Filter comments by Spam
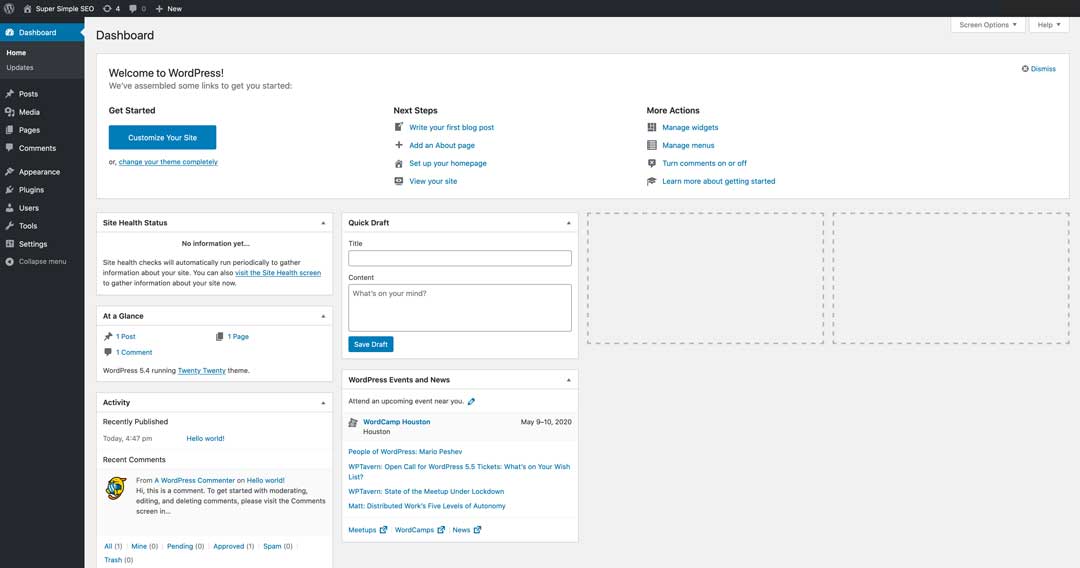This screenshot has height=568, width=1080. 272,546
